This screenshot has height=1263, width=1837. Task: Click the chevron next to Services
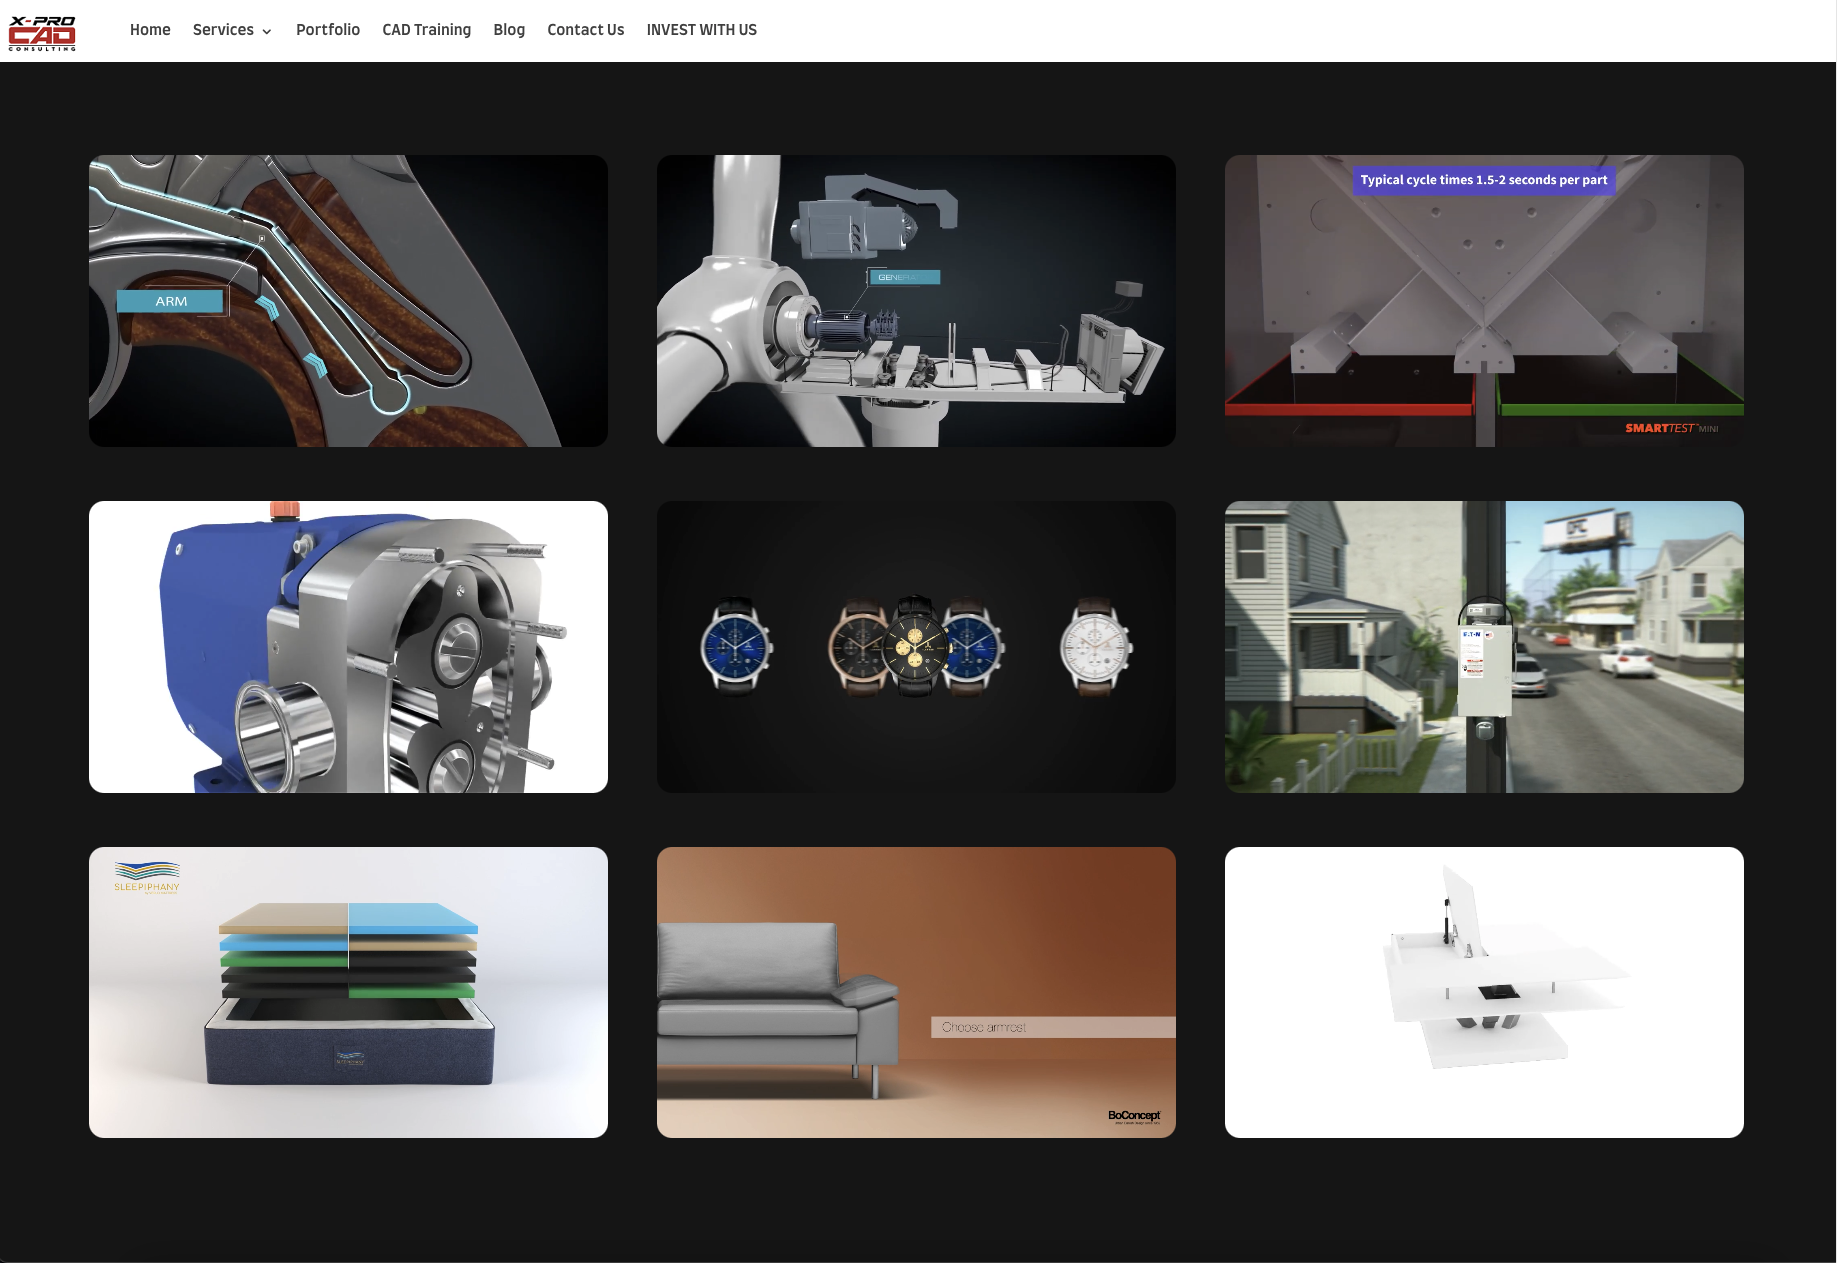point(267,32)
